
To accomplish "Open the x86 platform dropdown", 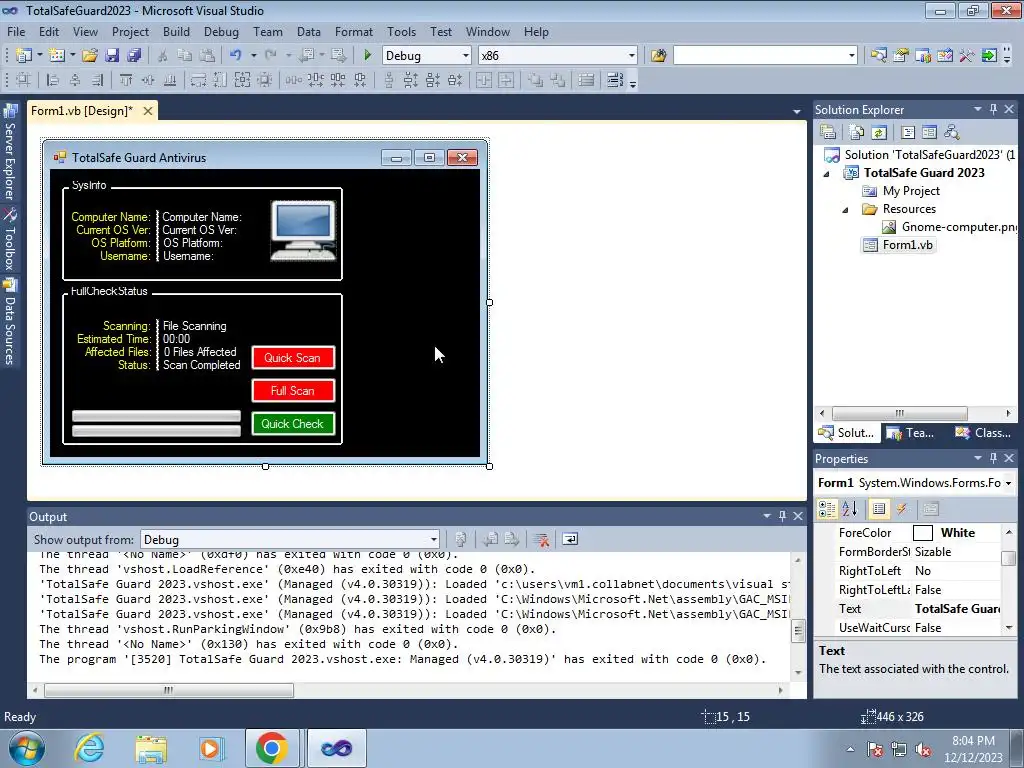I will tap(631, 56).
